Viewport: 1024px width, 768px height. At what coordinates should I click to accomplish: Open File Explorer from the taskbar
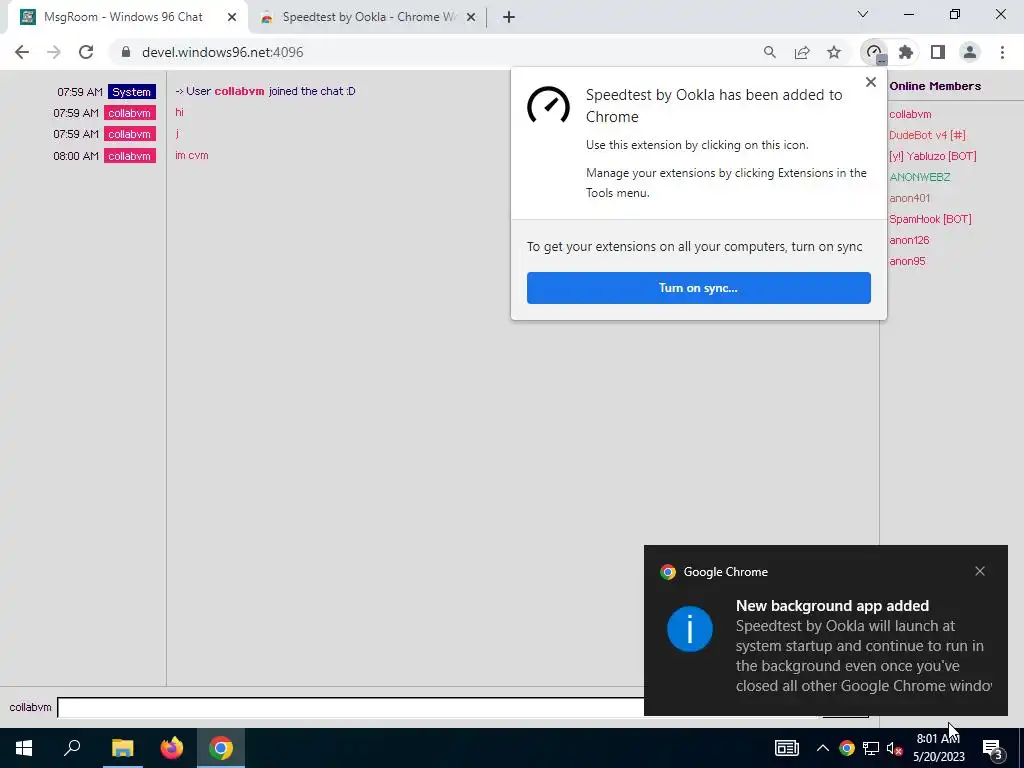tap(122, 748)
